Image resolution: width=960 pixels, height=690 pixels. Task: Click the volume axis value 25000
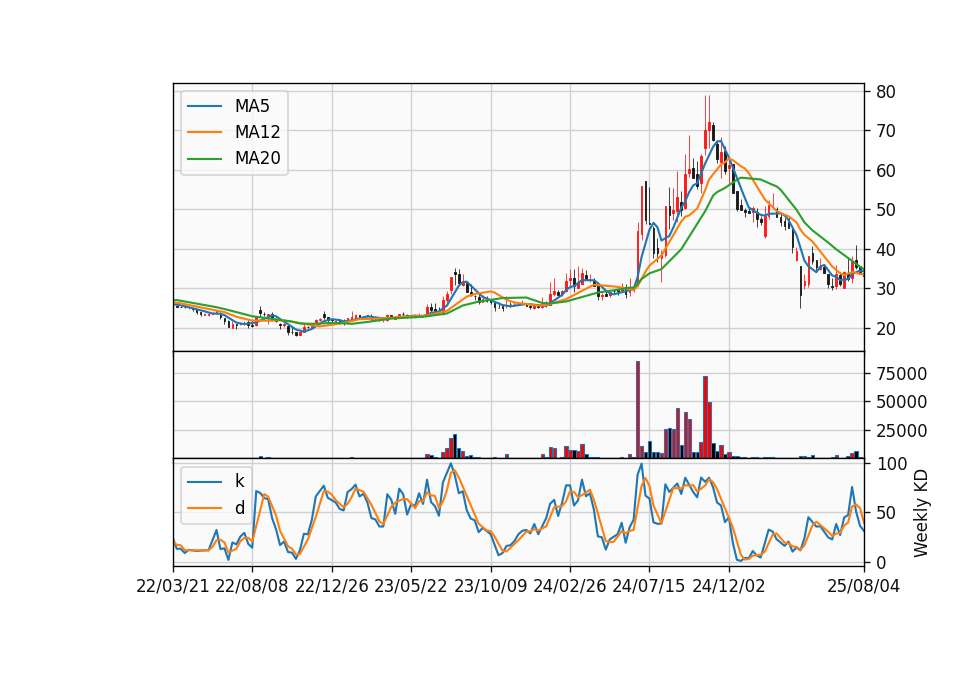(901, 431)
